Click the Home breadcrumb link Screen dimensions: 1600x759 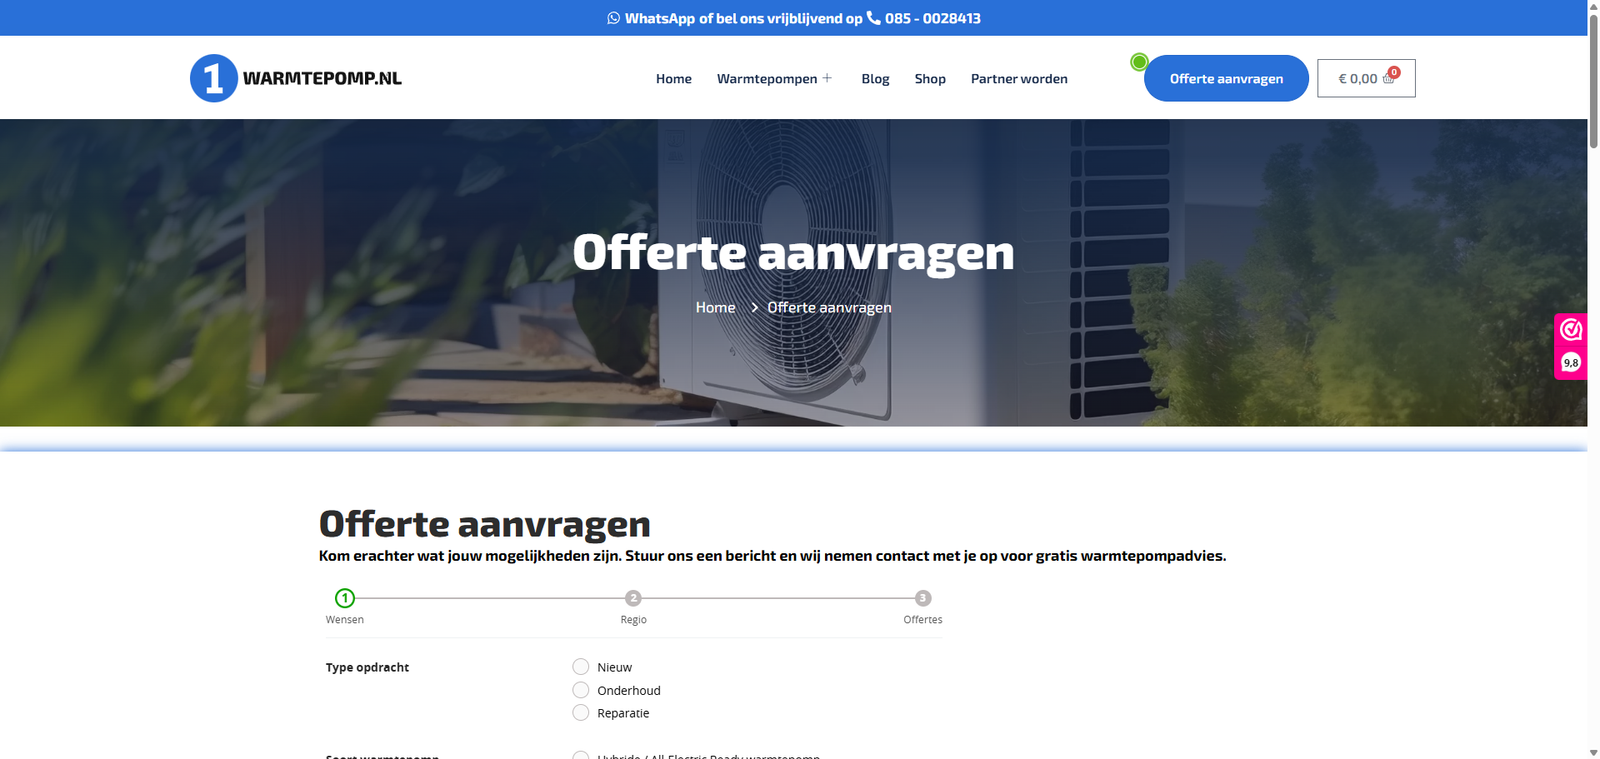click(x=715, y=308)
